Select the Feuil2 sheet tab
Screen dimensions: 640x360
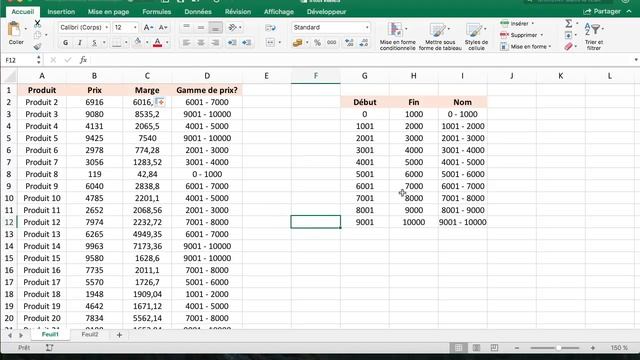click(90, 334)
